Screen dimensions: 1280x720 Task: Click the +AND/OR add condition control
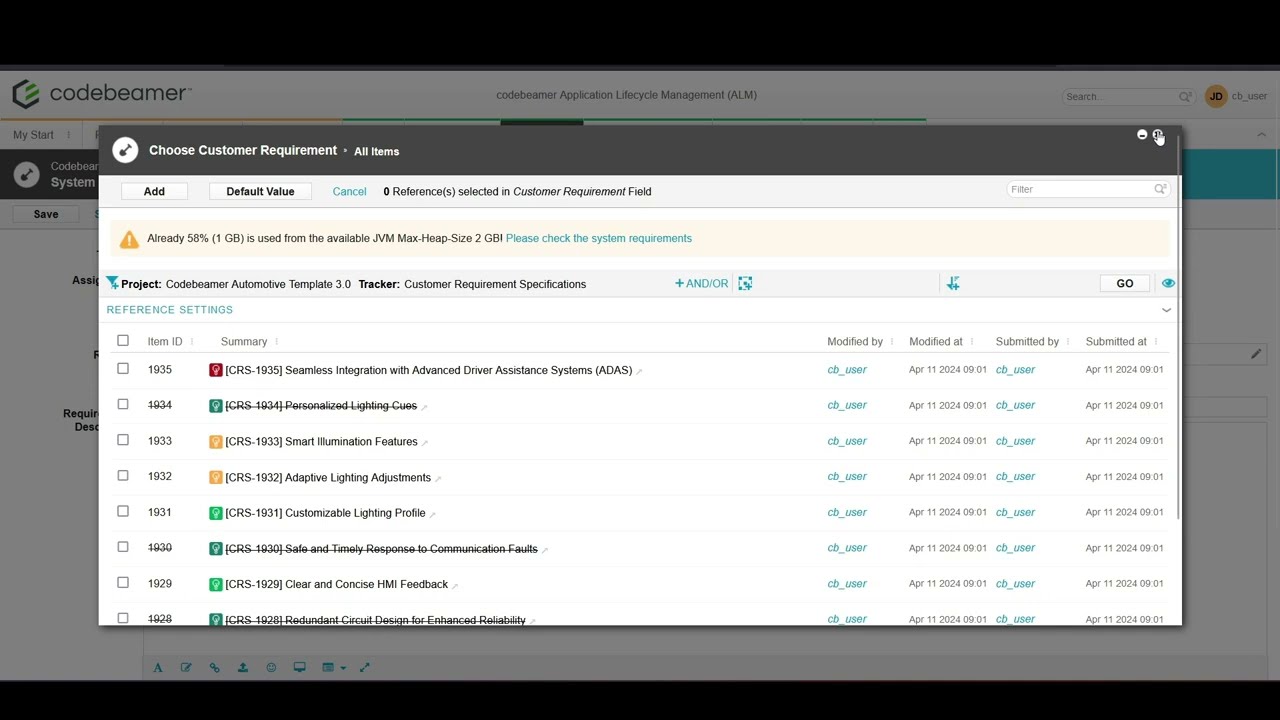pos(701,284)
